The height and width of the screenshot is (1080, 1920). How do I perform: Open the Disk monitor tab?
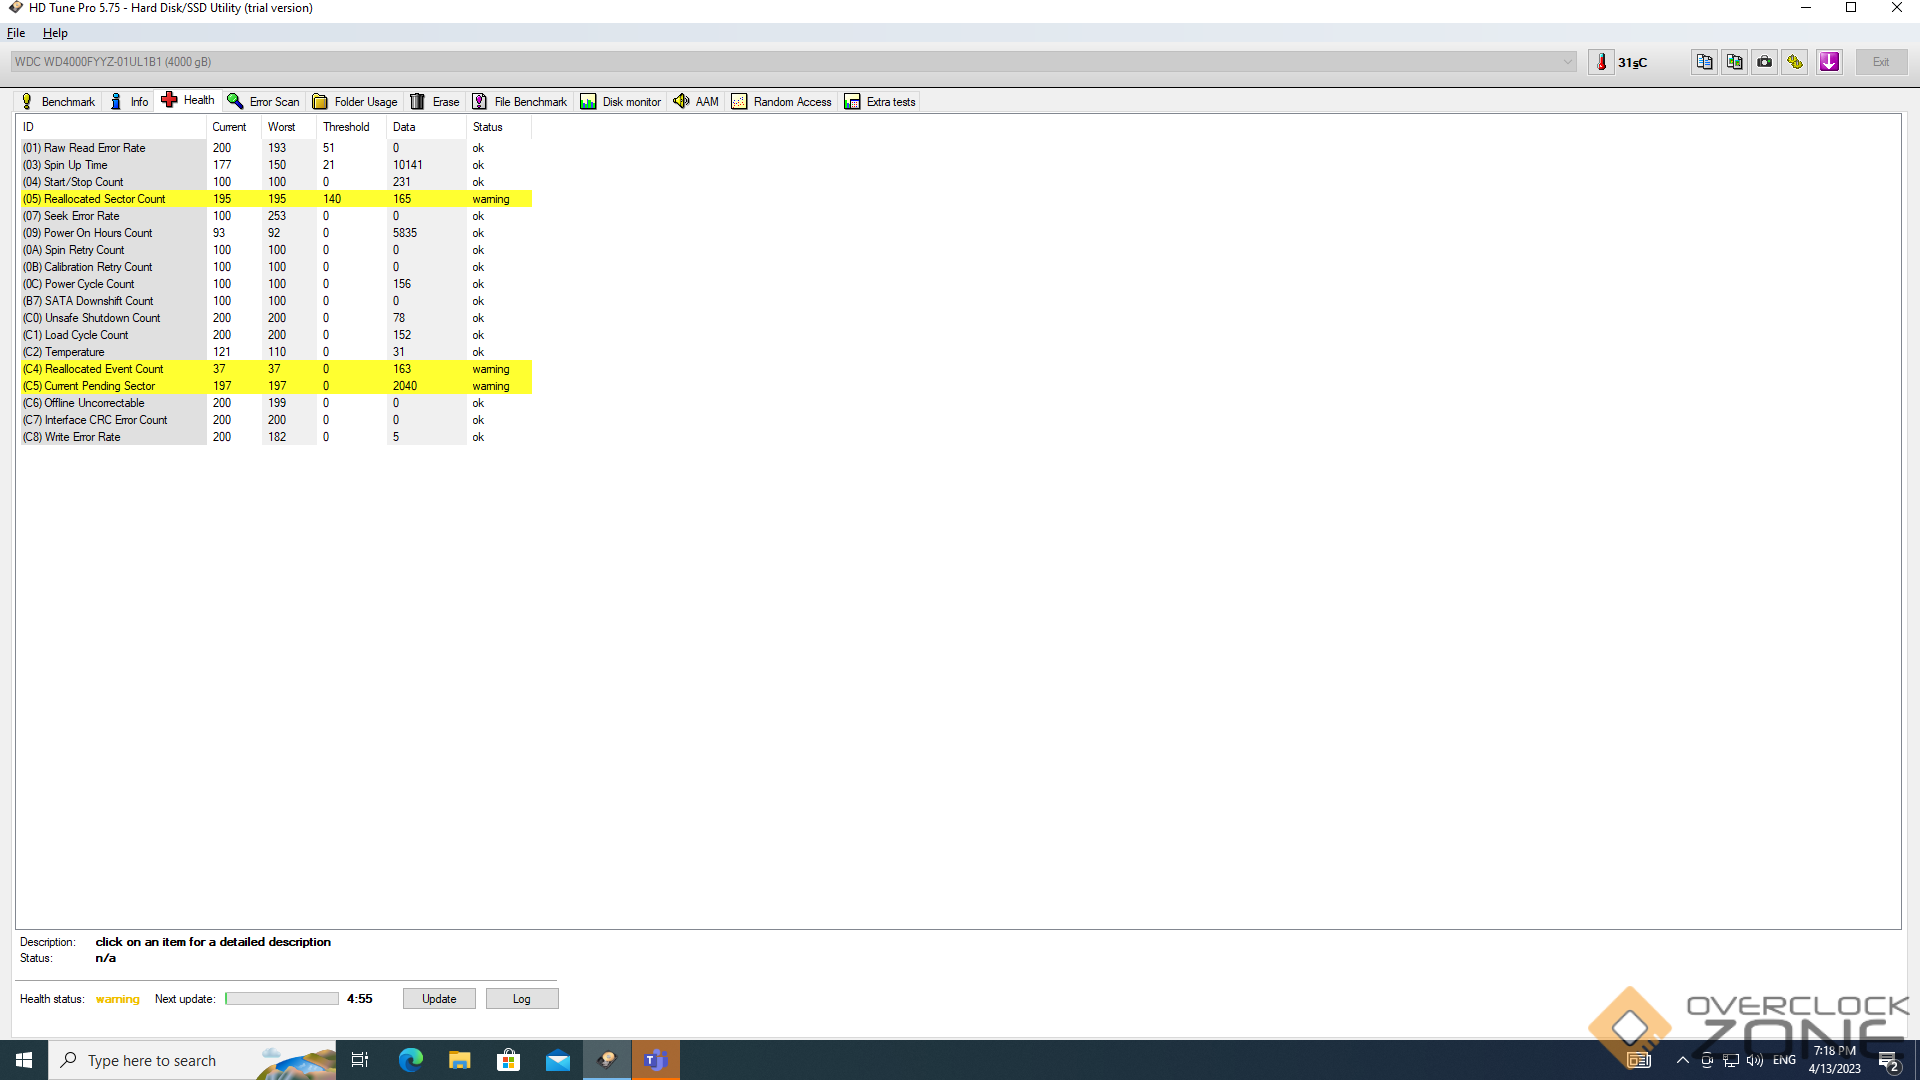pos(621,102)
